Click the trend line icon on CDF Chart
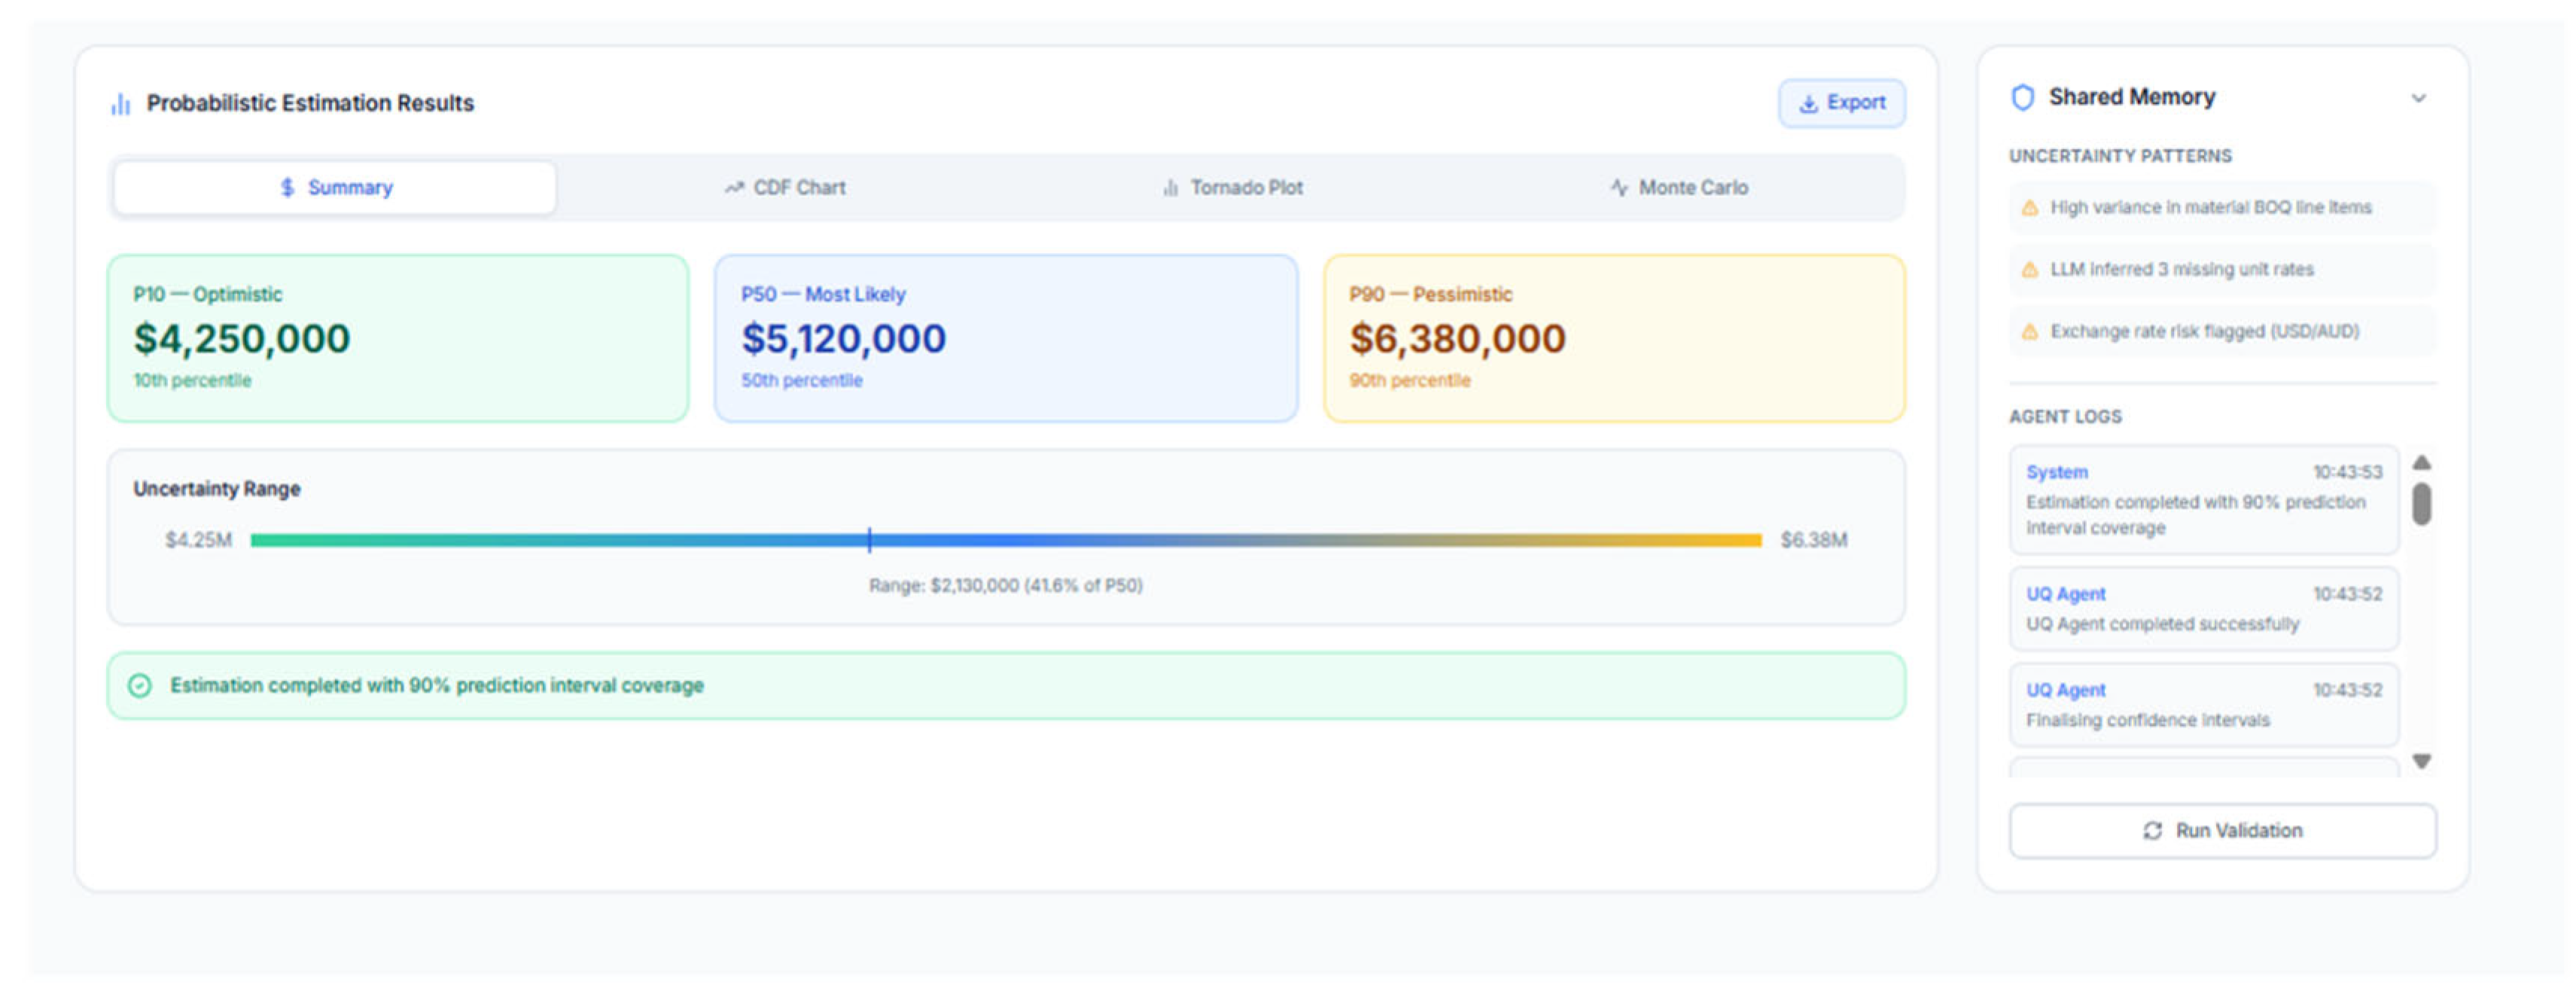 point(734,188)
